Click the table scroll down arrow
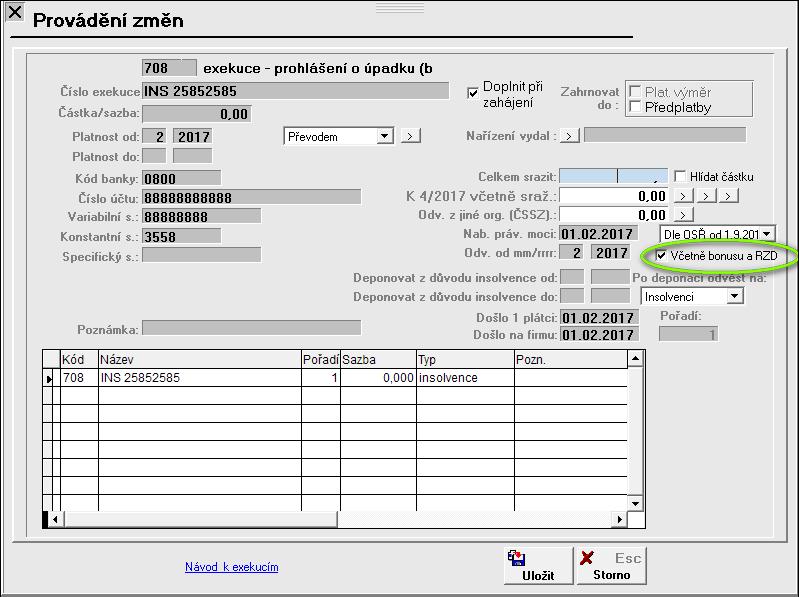The image size is (799, 597). (x=635, y=503)
